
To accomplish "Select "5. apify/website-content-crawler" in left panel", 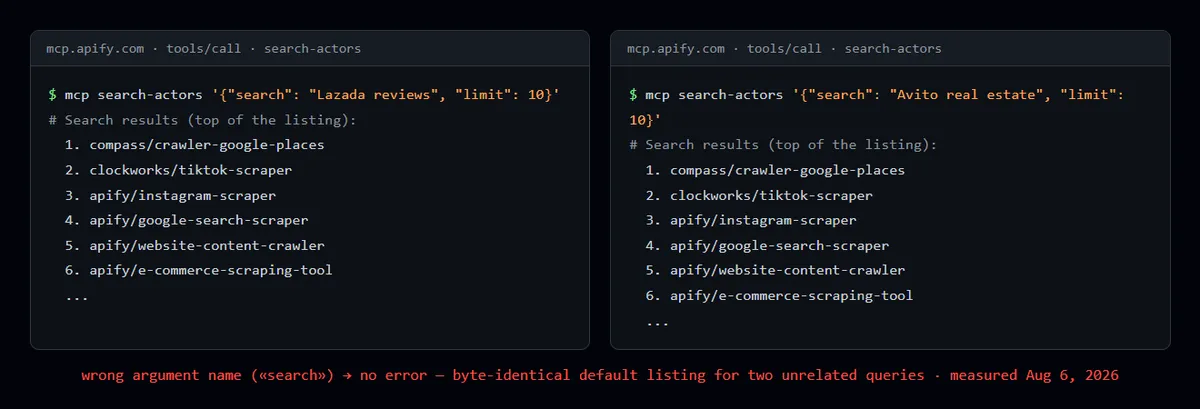I will (194, 245).
